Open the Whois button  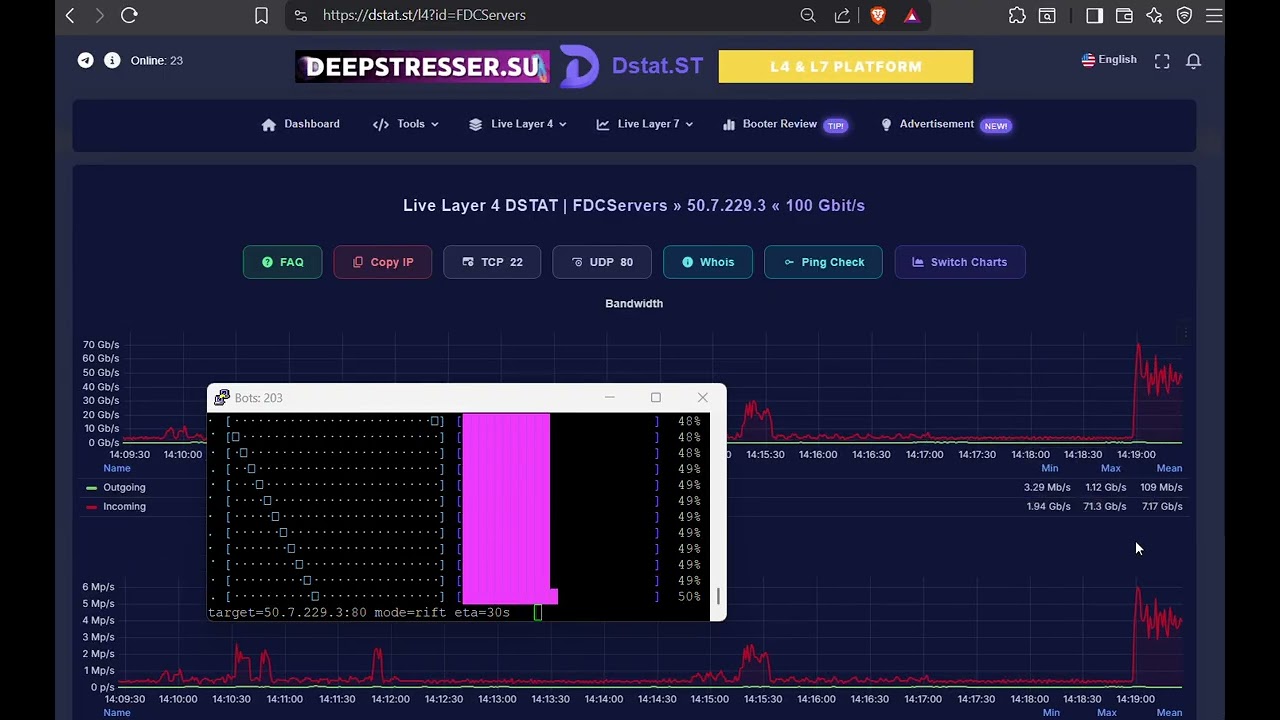point(707,262)
